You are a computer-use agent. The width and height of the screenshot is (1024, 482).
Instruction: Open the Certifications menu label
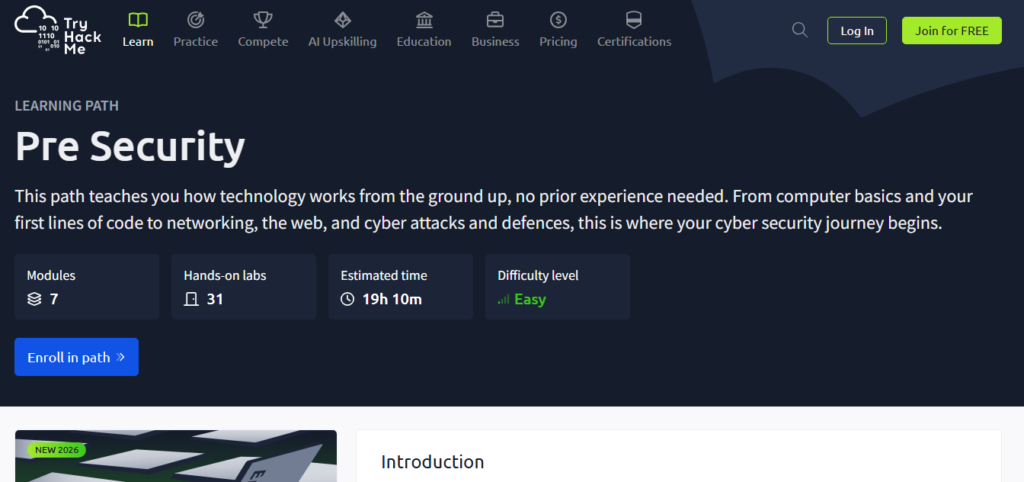(633, 42)
